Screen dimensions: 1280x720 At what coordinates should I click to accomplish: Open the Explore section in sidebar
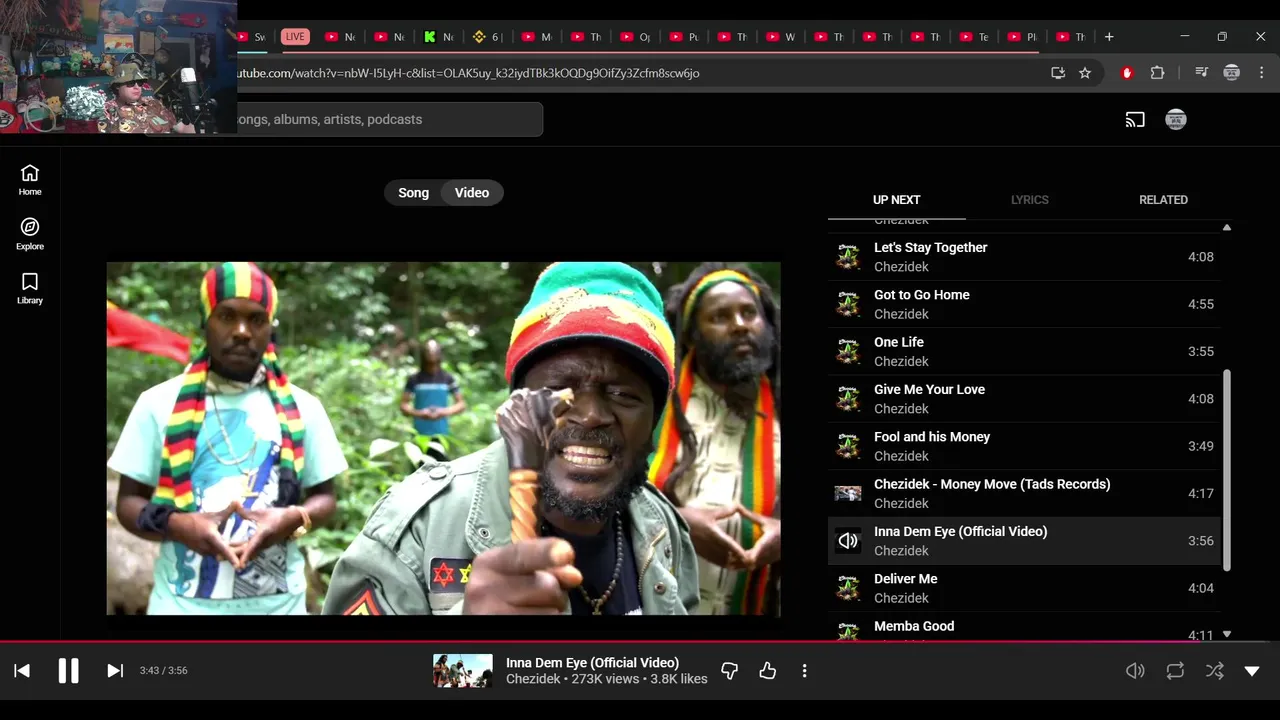tap(30, 234)
